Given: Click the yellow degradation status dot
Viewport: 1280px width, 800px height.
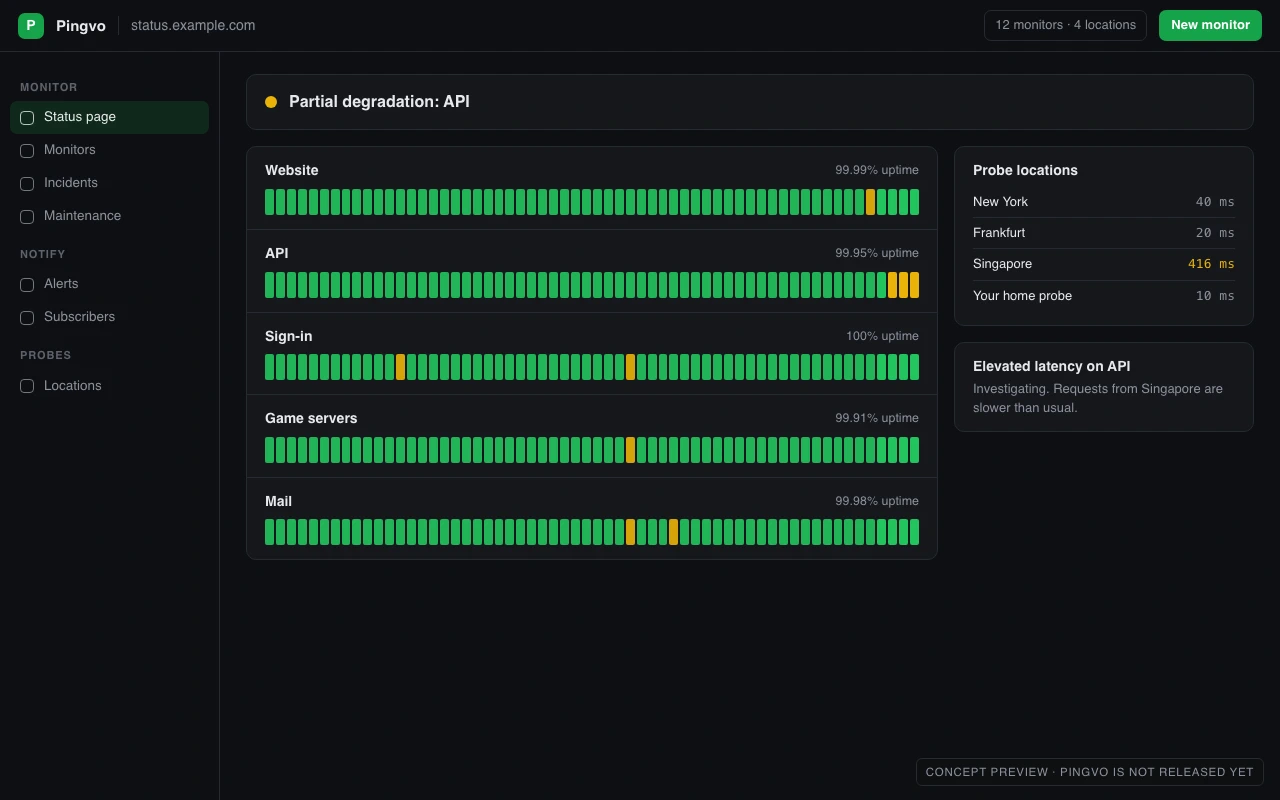Looking at the screenshot, I should tap(271, 102).
